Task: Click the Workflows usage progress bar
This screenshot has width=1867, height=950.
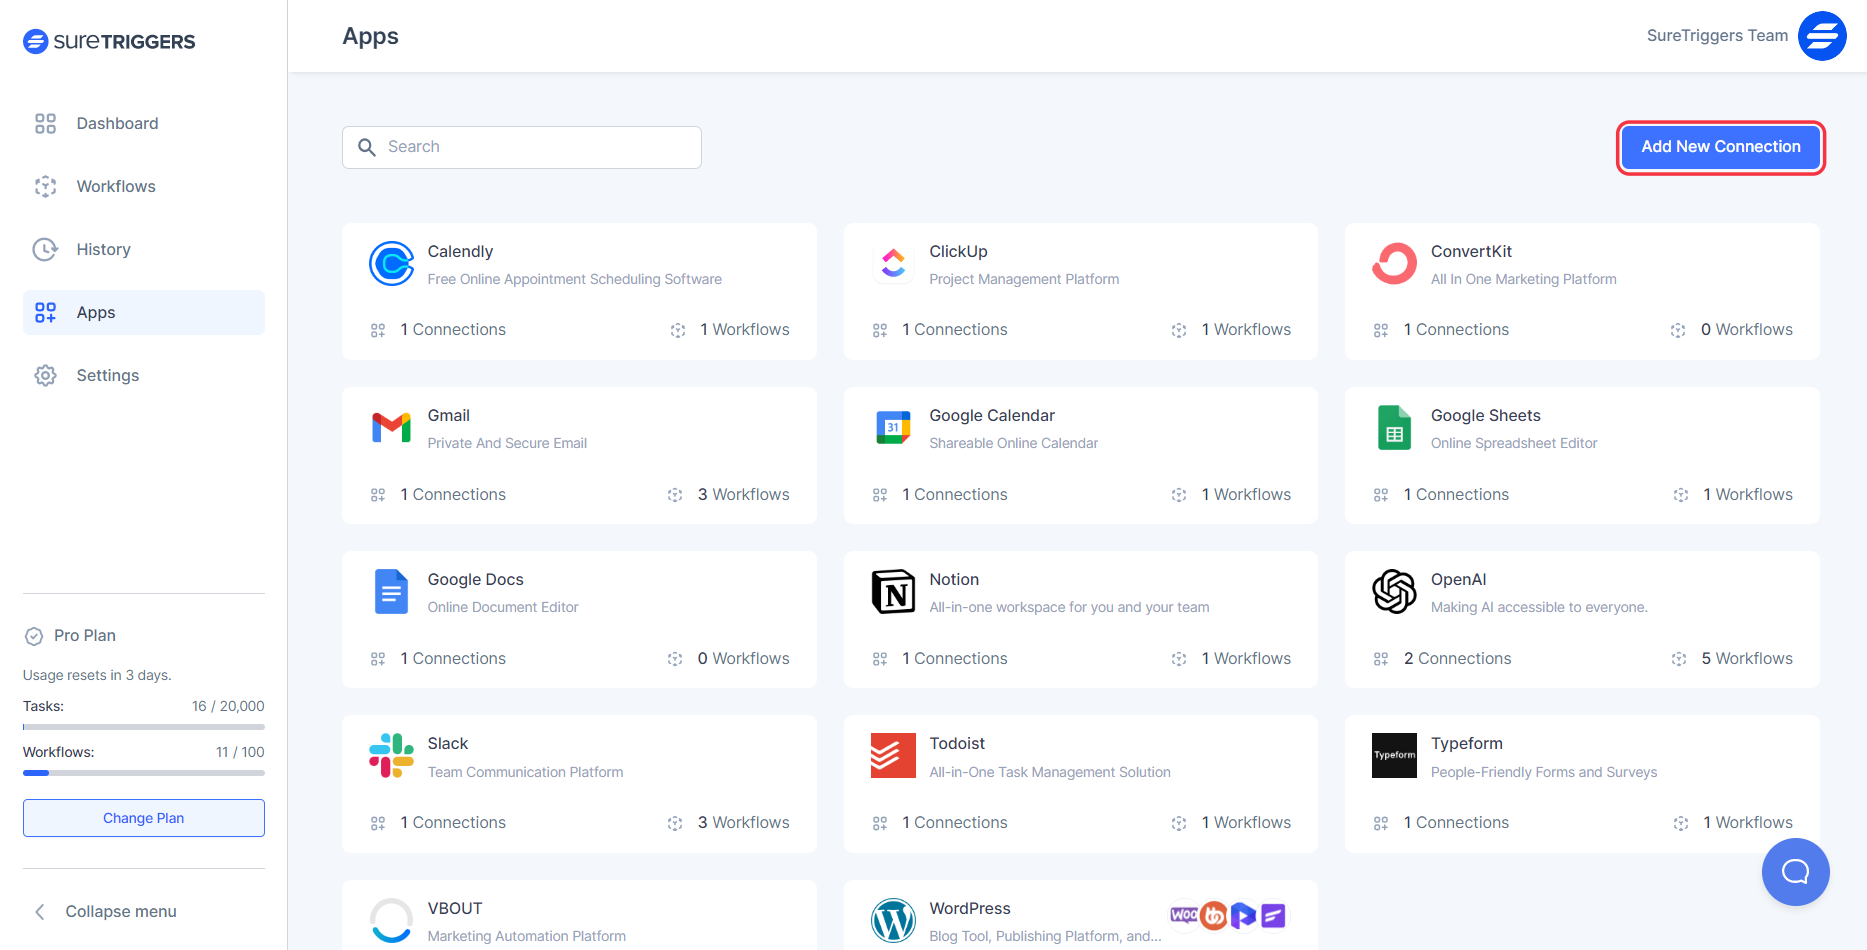Action: click(x=144, y=773)
